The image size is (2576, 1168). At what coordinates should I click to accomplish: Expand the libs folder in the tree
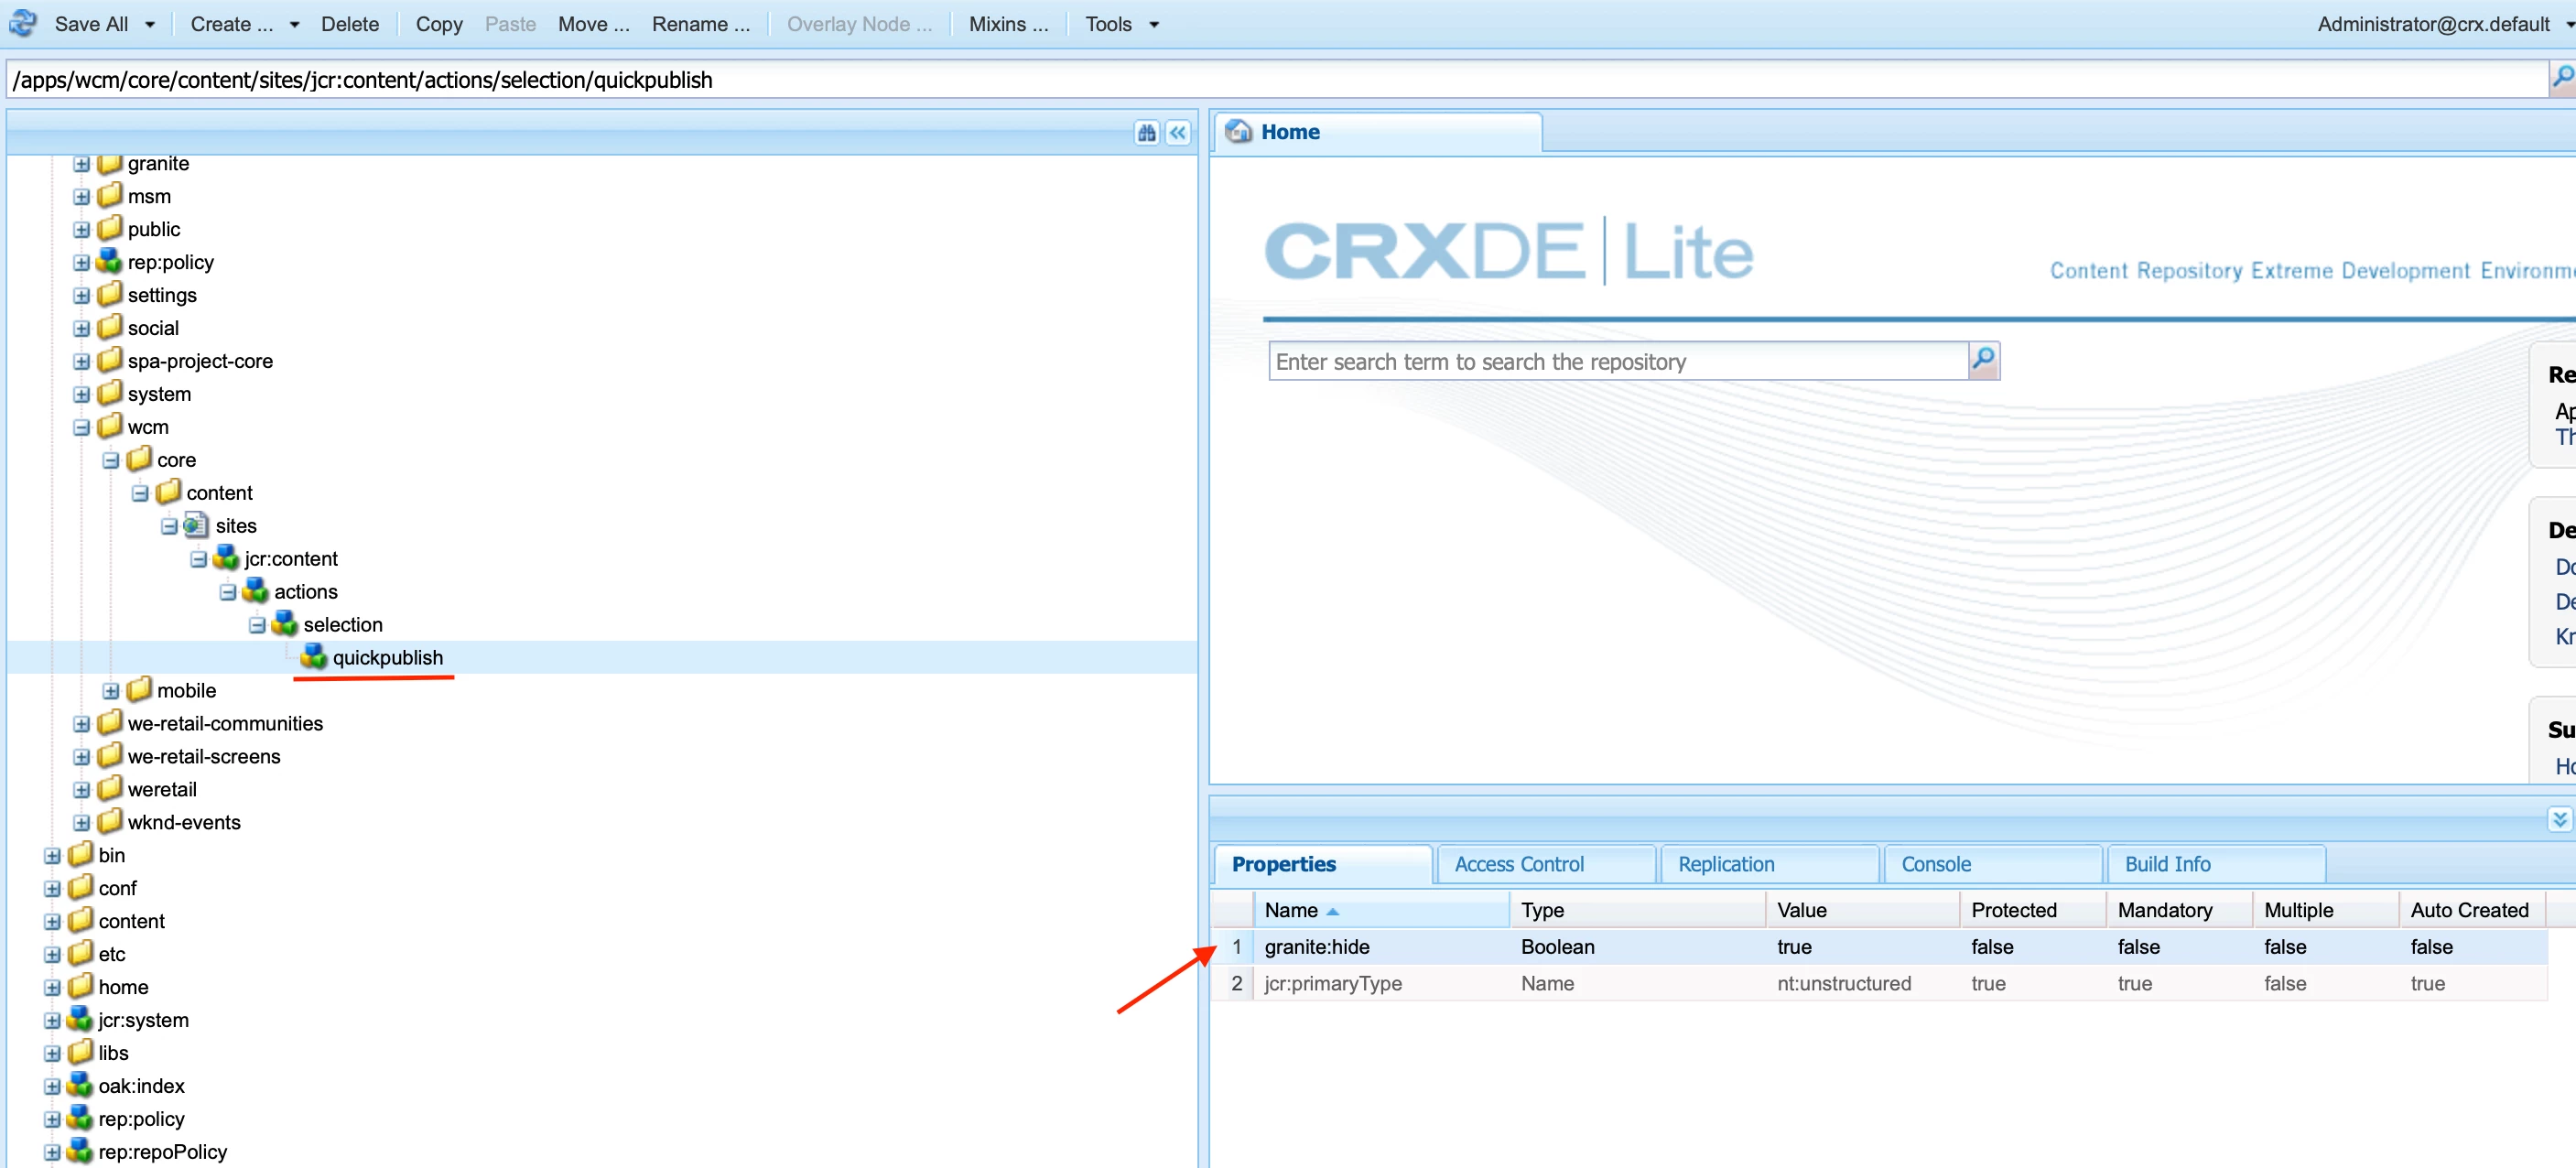tap(53, 1053)
